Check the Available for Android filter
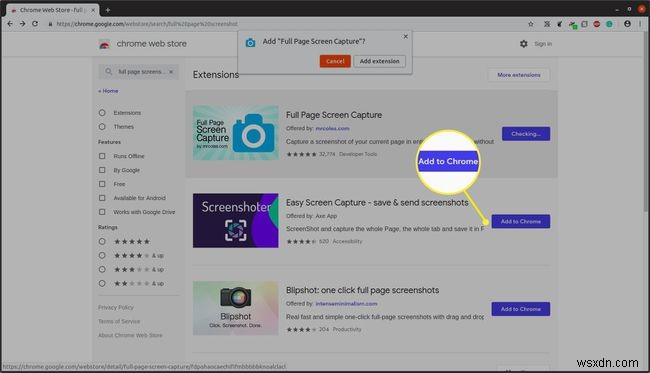The width and height of the screenshot is (650, 373). (102, 198)
